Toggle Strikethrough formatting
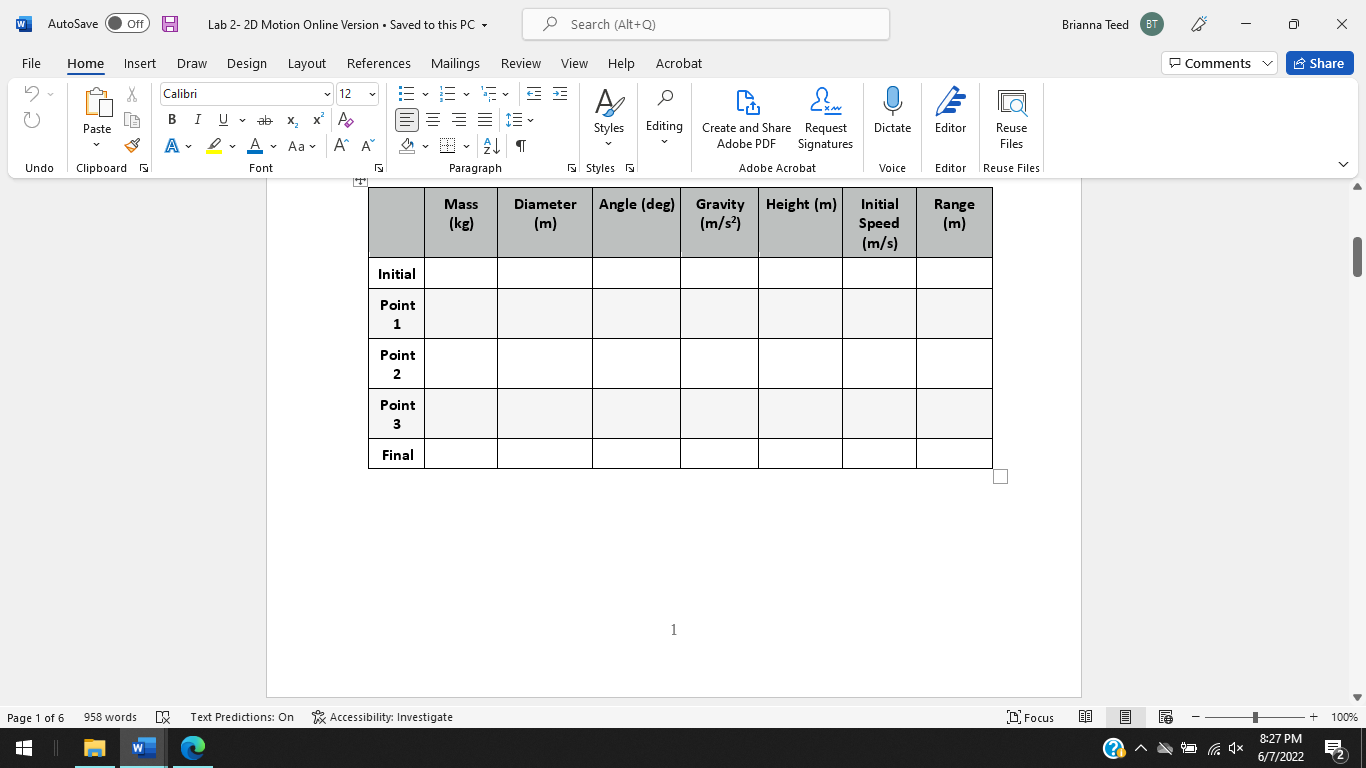This screenshot has height=768, width=1366. 265,120
